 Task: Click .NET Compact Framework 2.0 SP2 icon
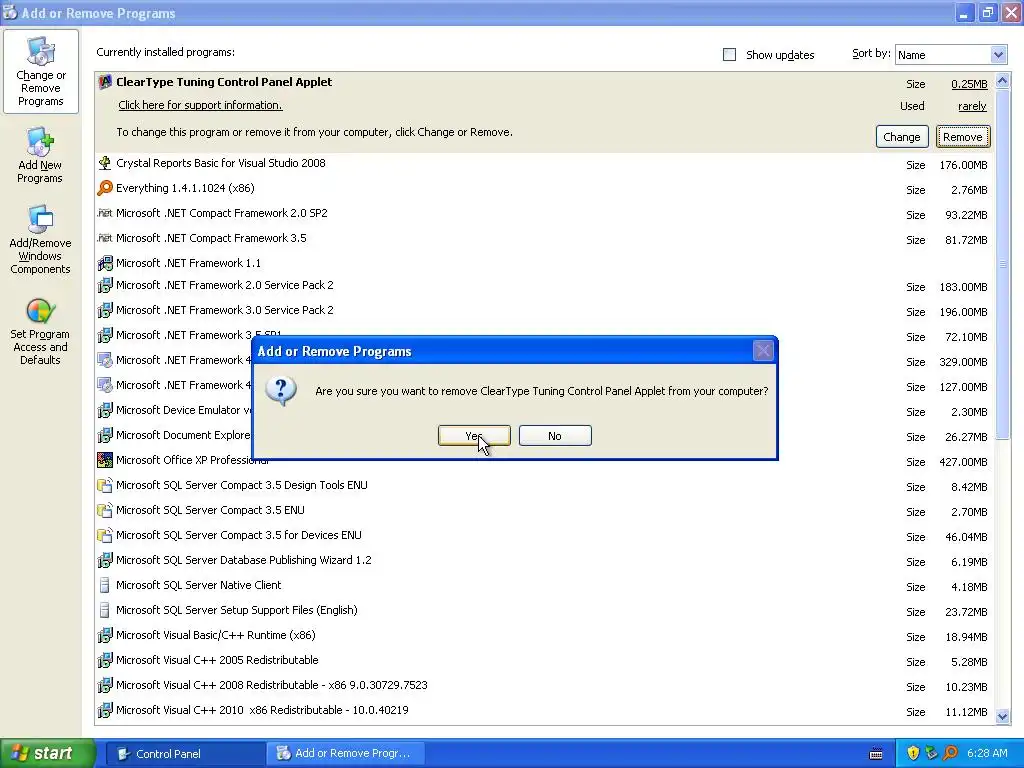[104, 213]
